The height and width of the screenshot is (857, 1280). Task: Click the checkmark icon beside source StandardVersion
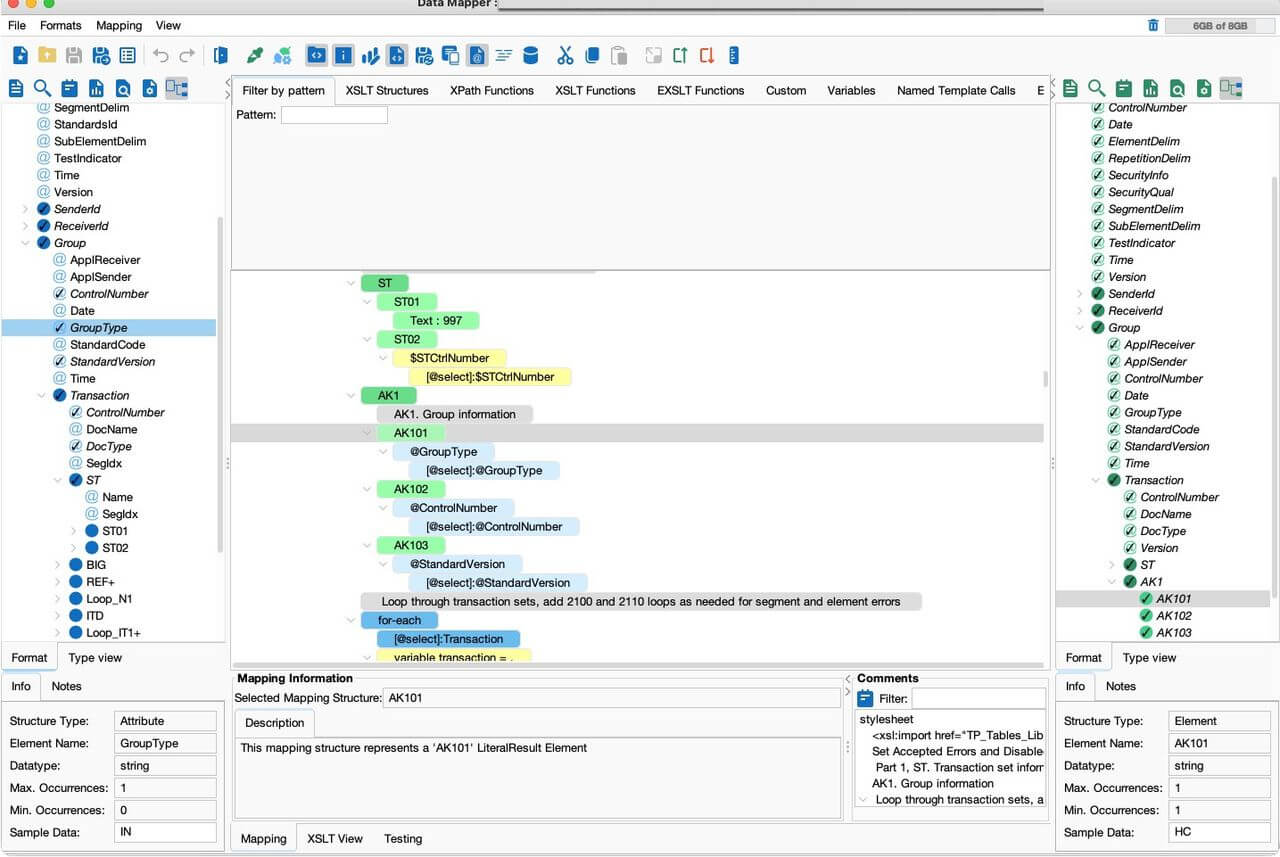click(59, 361)
